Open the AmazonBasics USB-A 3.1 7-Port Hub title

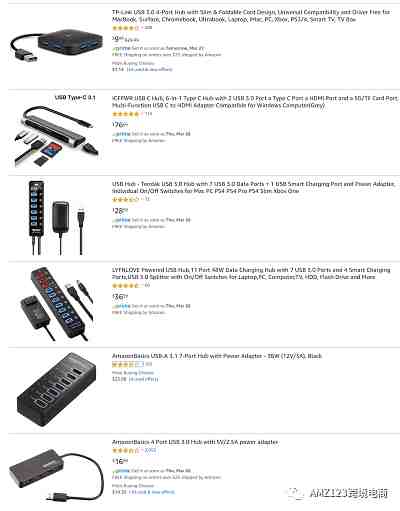(x=217, y=356)
